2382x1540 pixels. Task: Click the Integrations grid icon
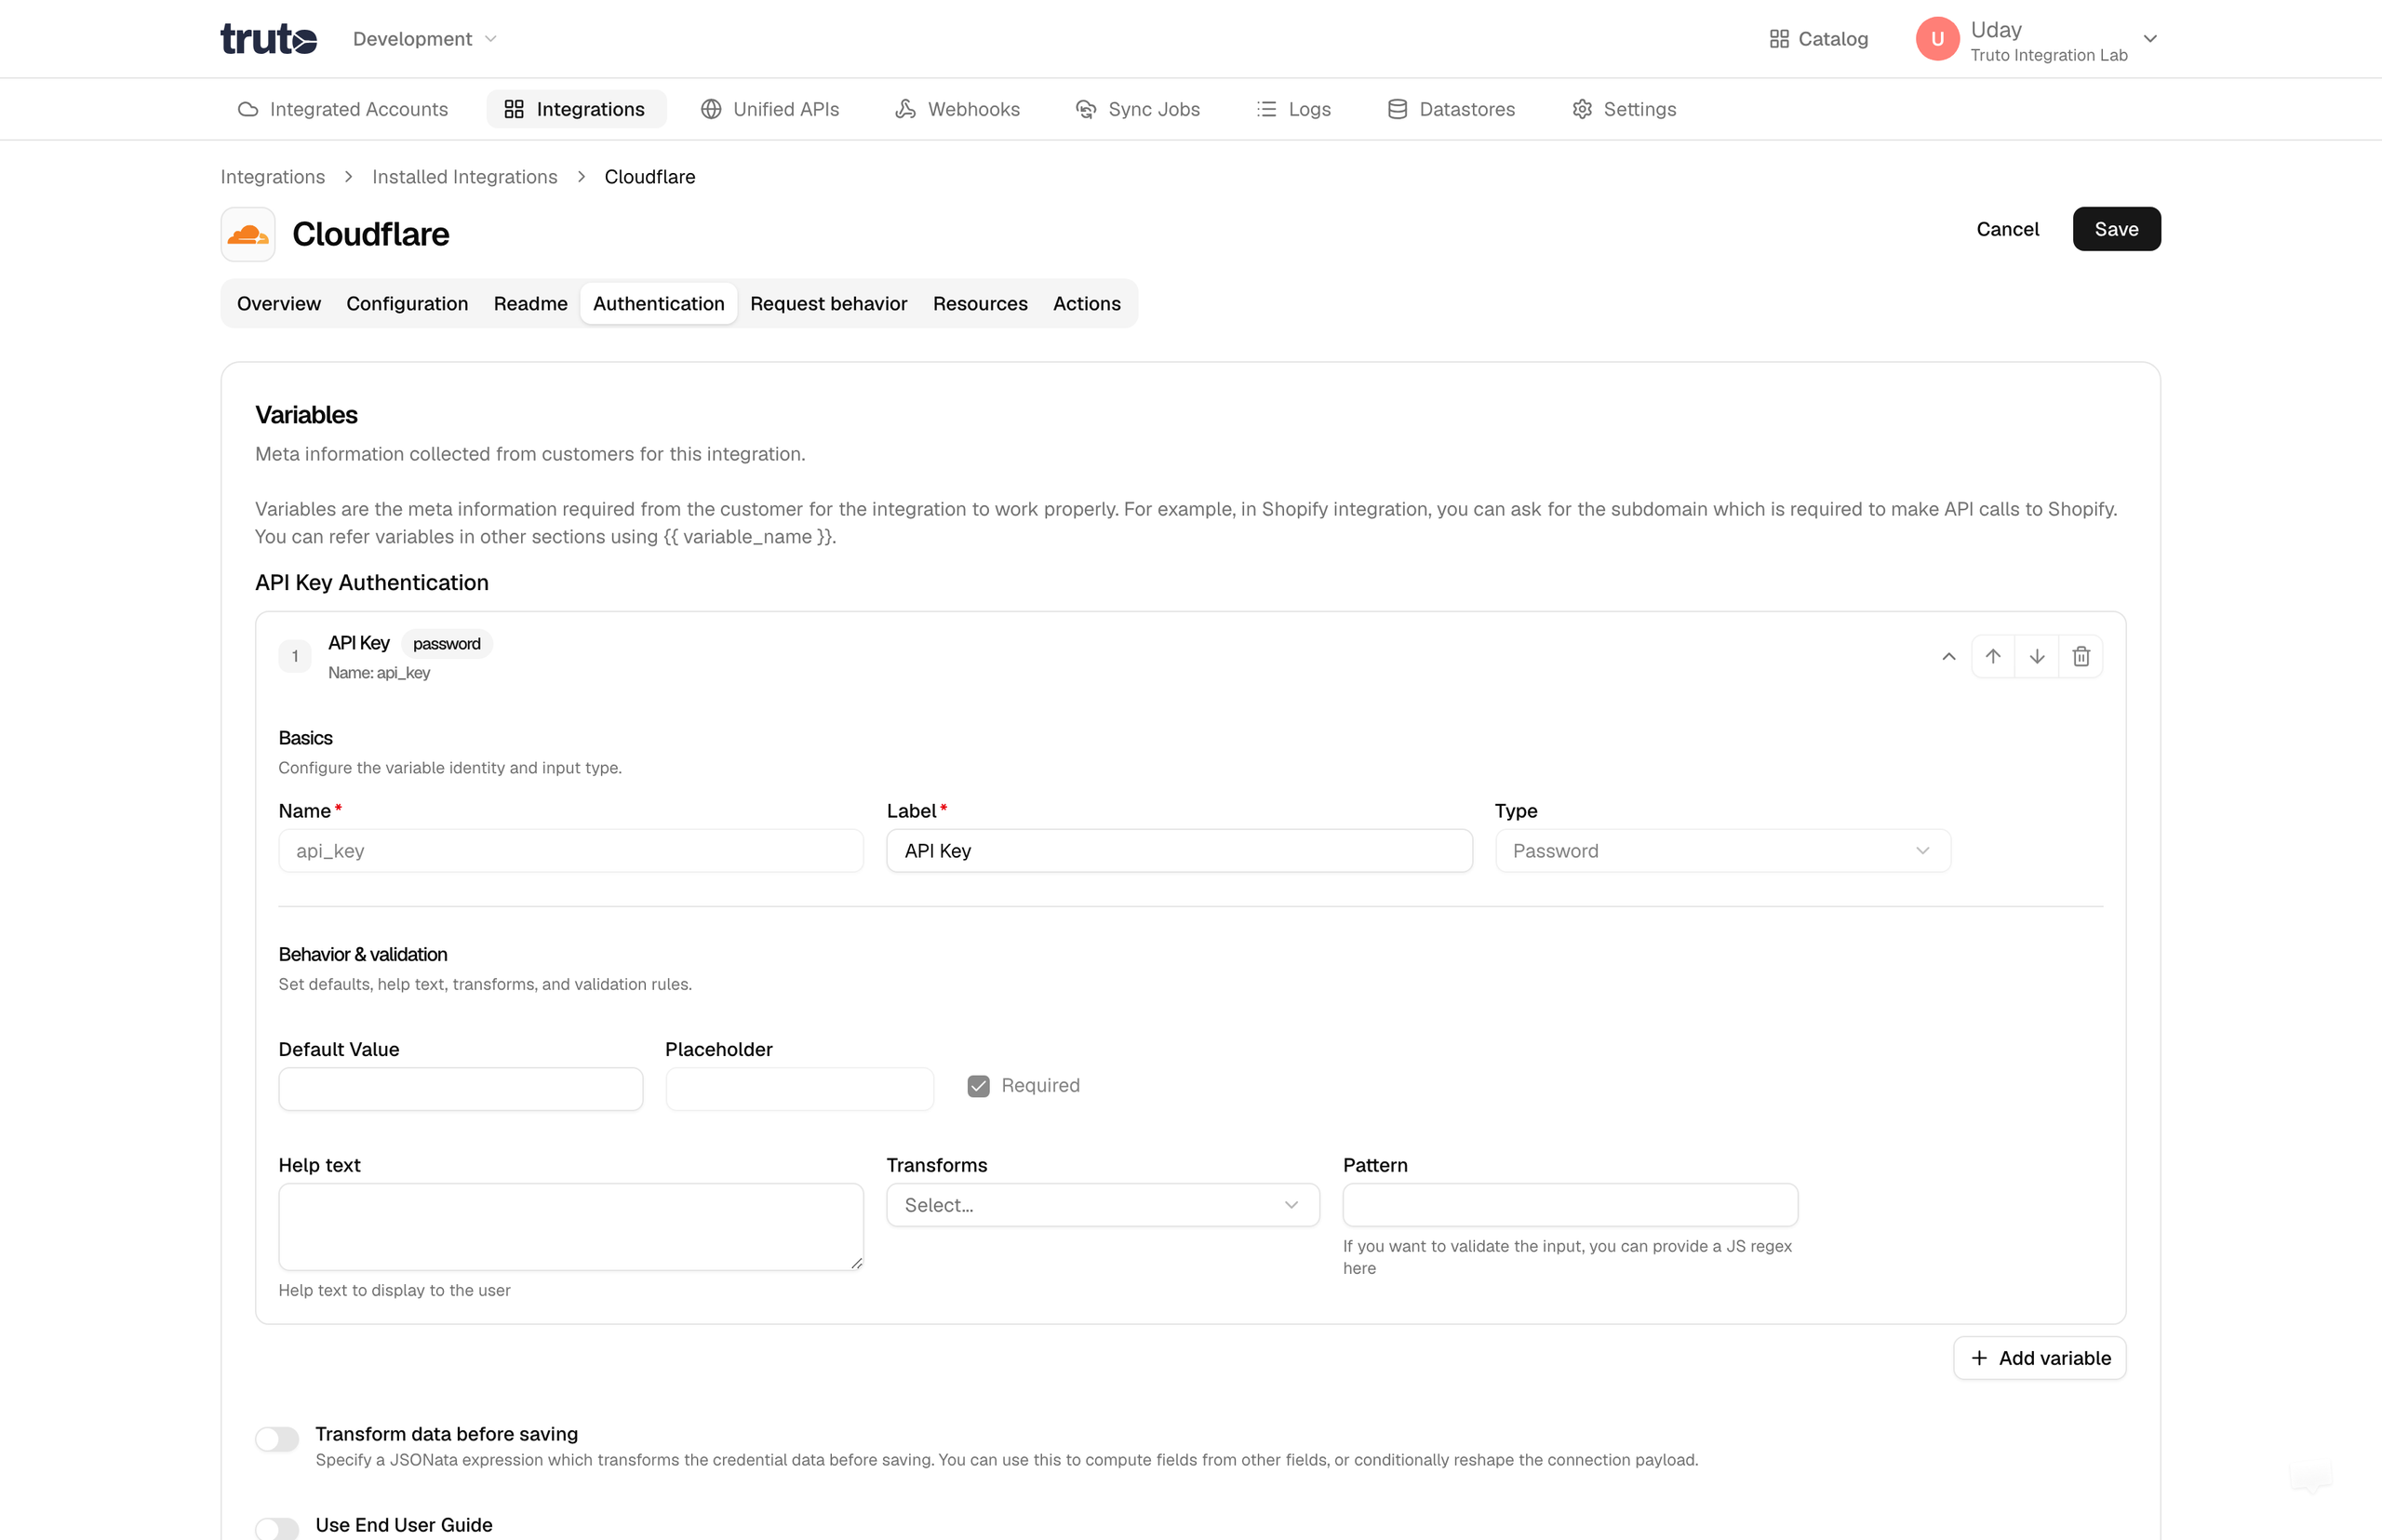[x=514, y=109]
